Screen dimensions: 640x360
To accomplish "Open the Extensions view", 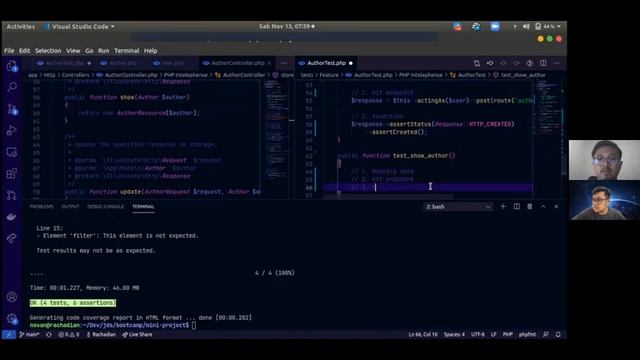I will (12, 173).
